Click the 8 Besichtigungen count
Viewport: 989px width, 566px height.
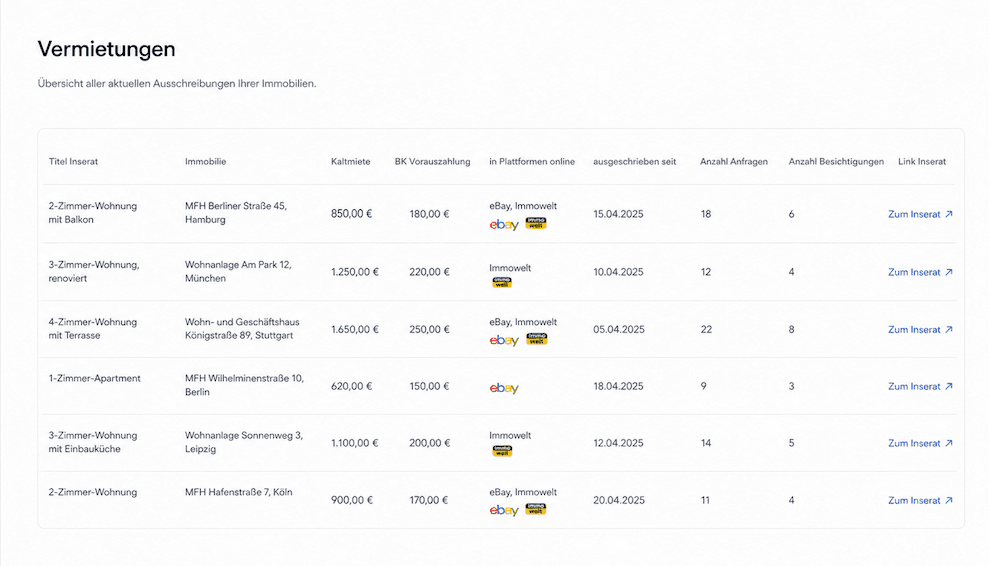[x=792, y=329]
